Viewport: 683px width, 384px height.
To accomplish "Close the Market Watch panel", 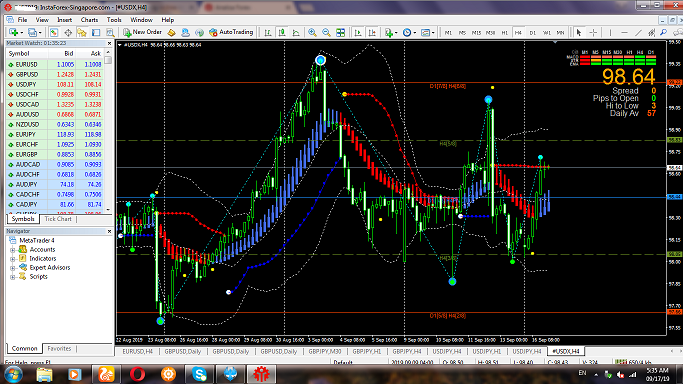I will [109, 43].
